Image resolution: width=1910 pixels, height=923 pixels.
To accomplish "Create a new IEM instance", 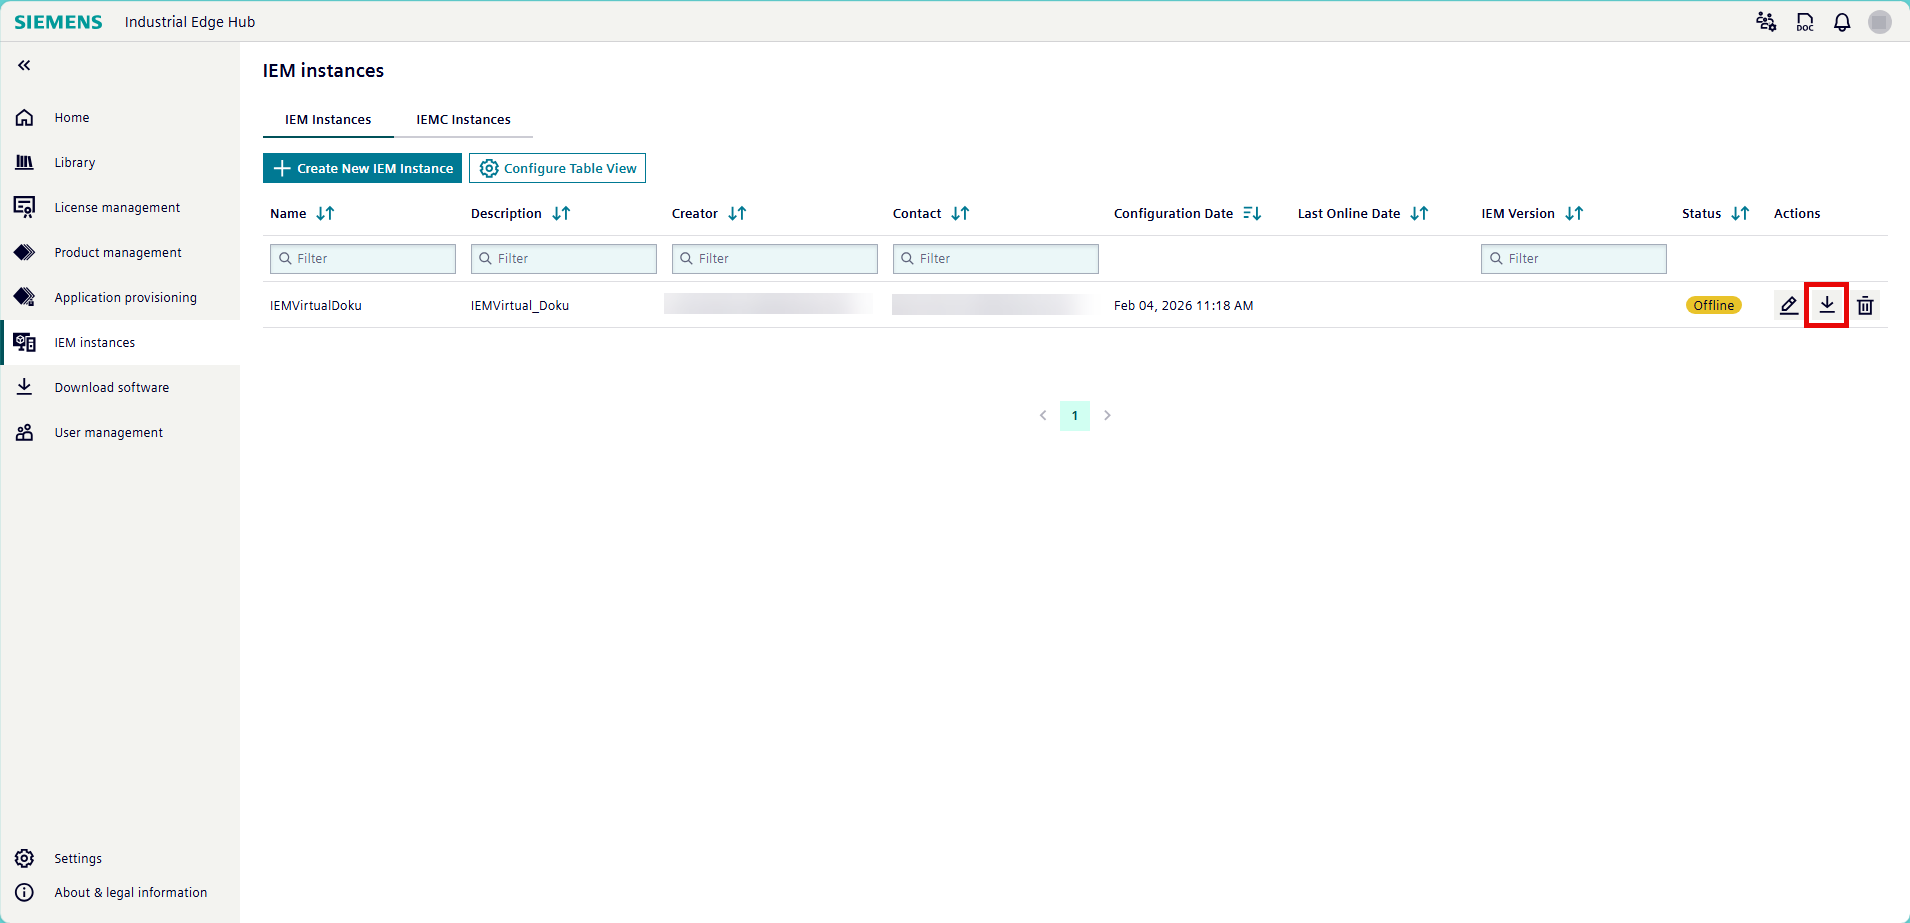I will point(362,168).
